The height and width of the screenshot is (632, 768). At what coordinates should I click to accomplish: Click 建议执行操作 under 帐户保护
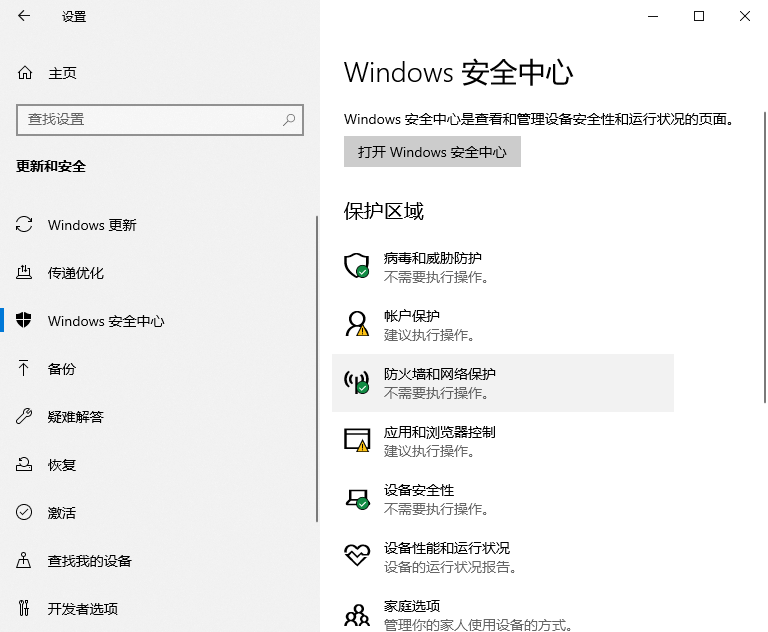coord(429,335)
